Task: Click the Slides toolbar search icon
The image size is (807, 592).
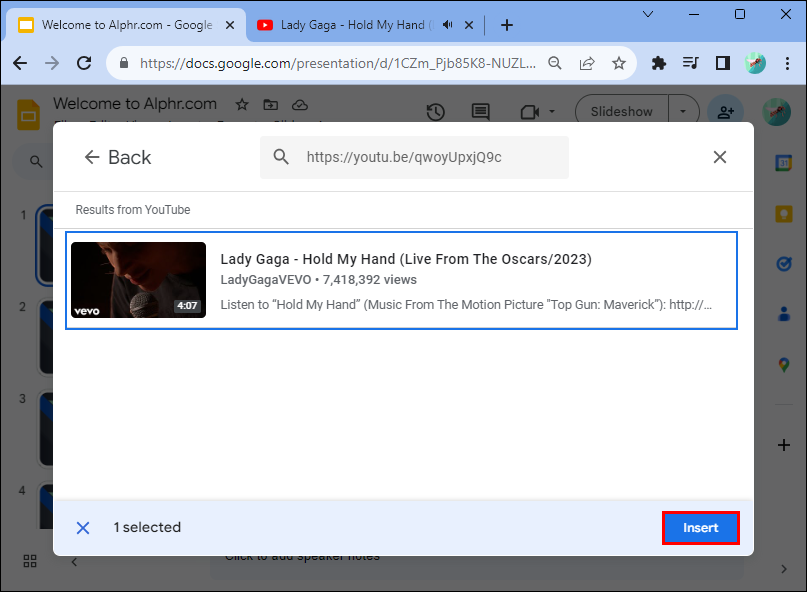Action: click(36, 162)
